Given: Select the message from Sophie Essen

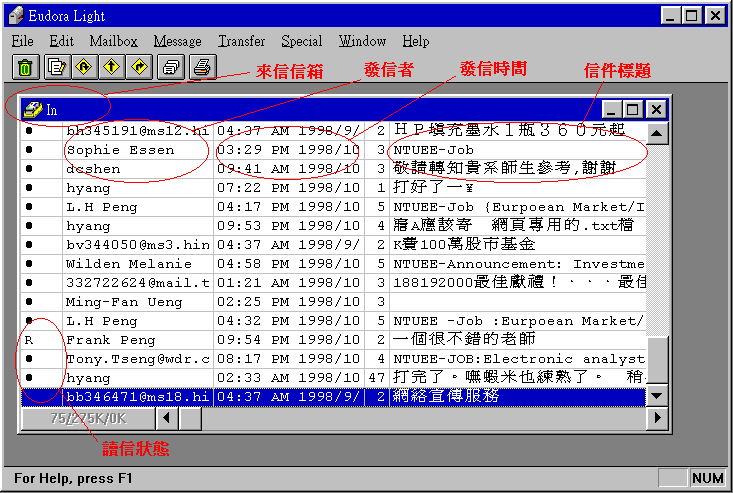Looking at the screenshot, I should point(333,150).
